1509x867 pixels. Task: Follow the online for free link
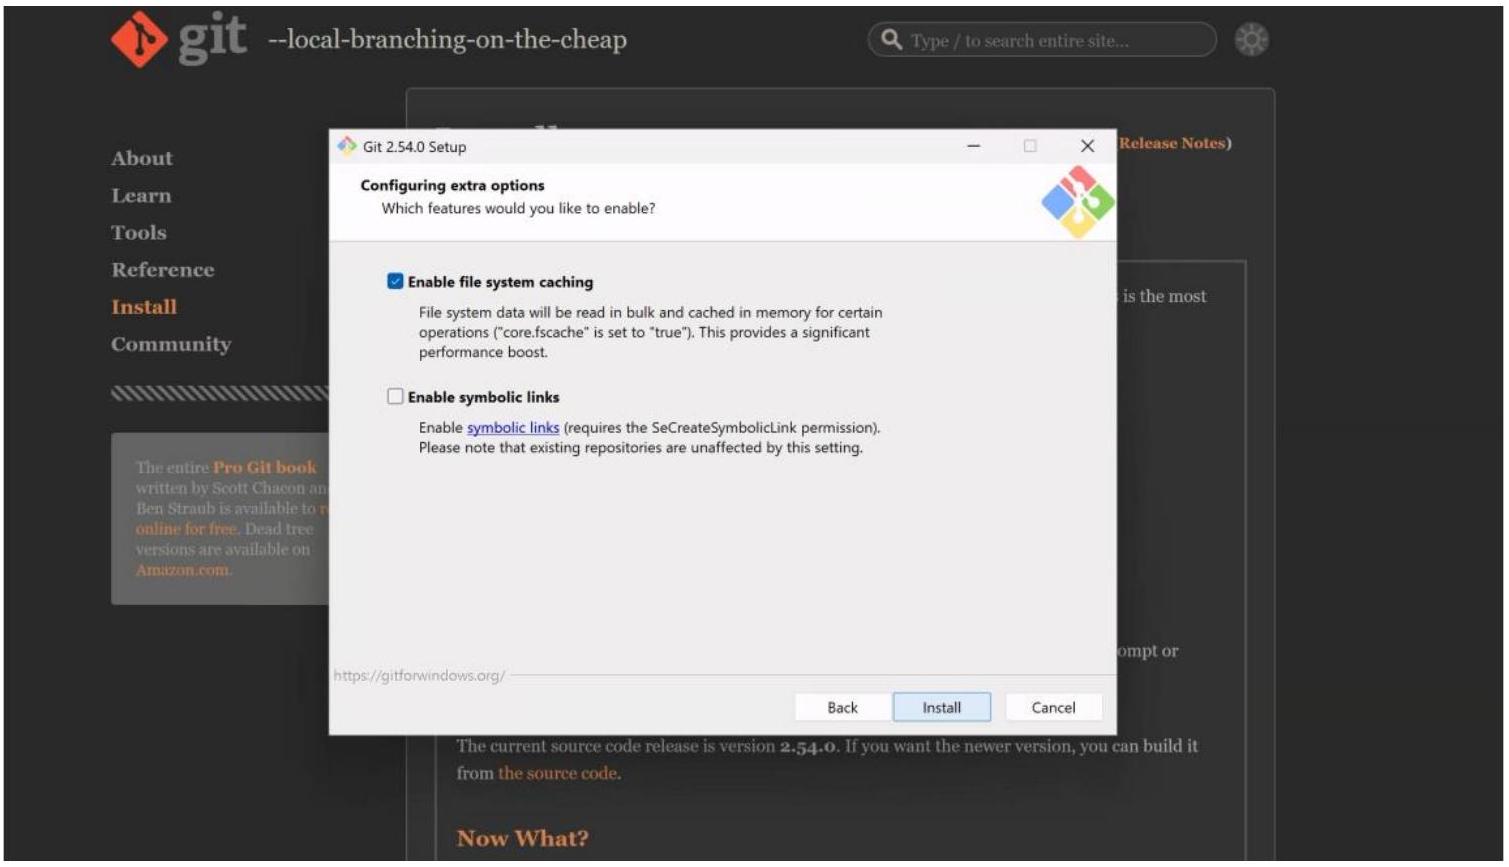(187, 529)
